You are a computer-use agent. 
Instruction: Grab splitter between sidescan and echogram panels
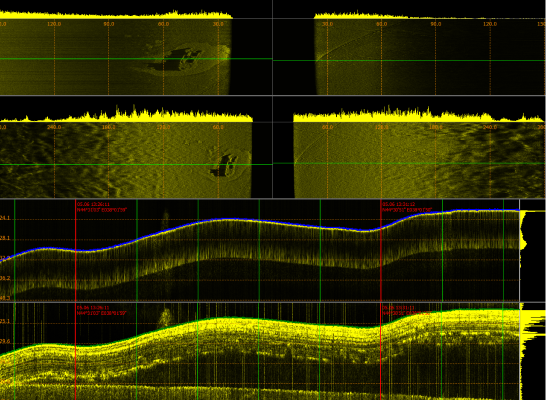click(x=273, y=198)
